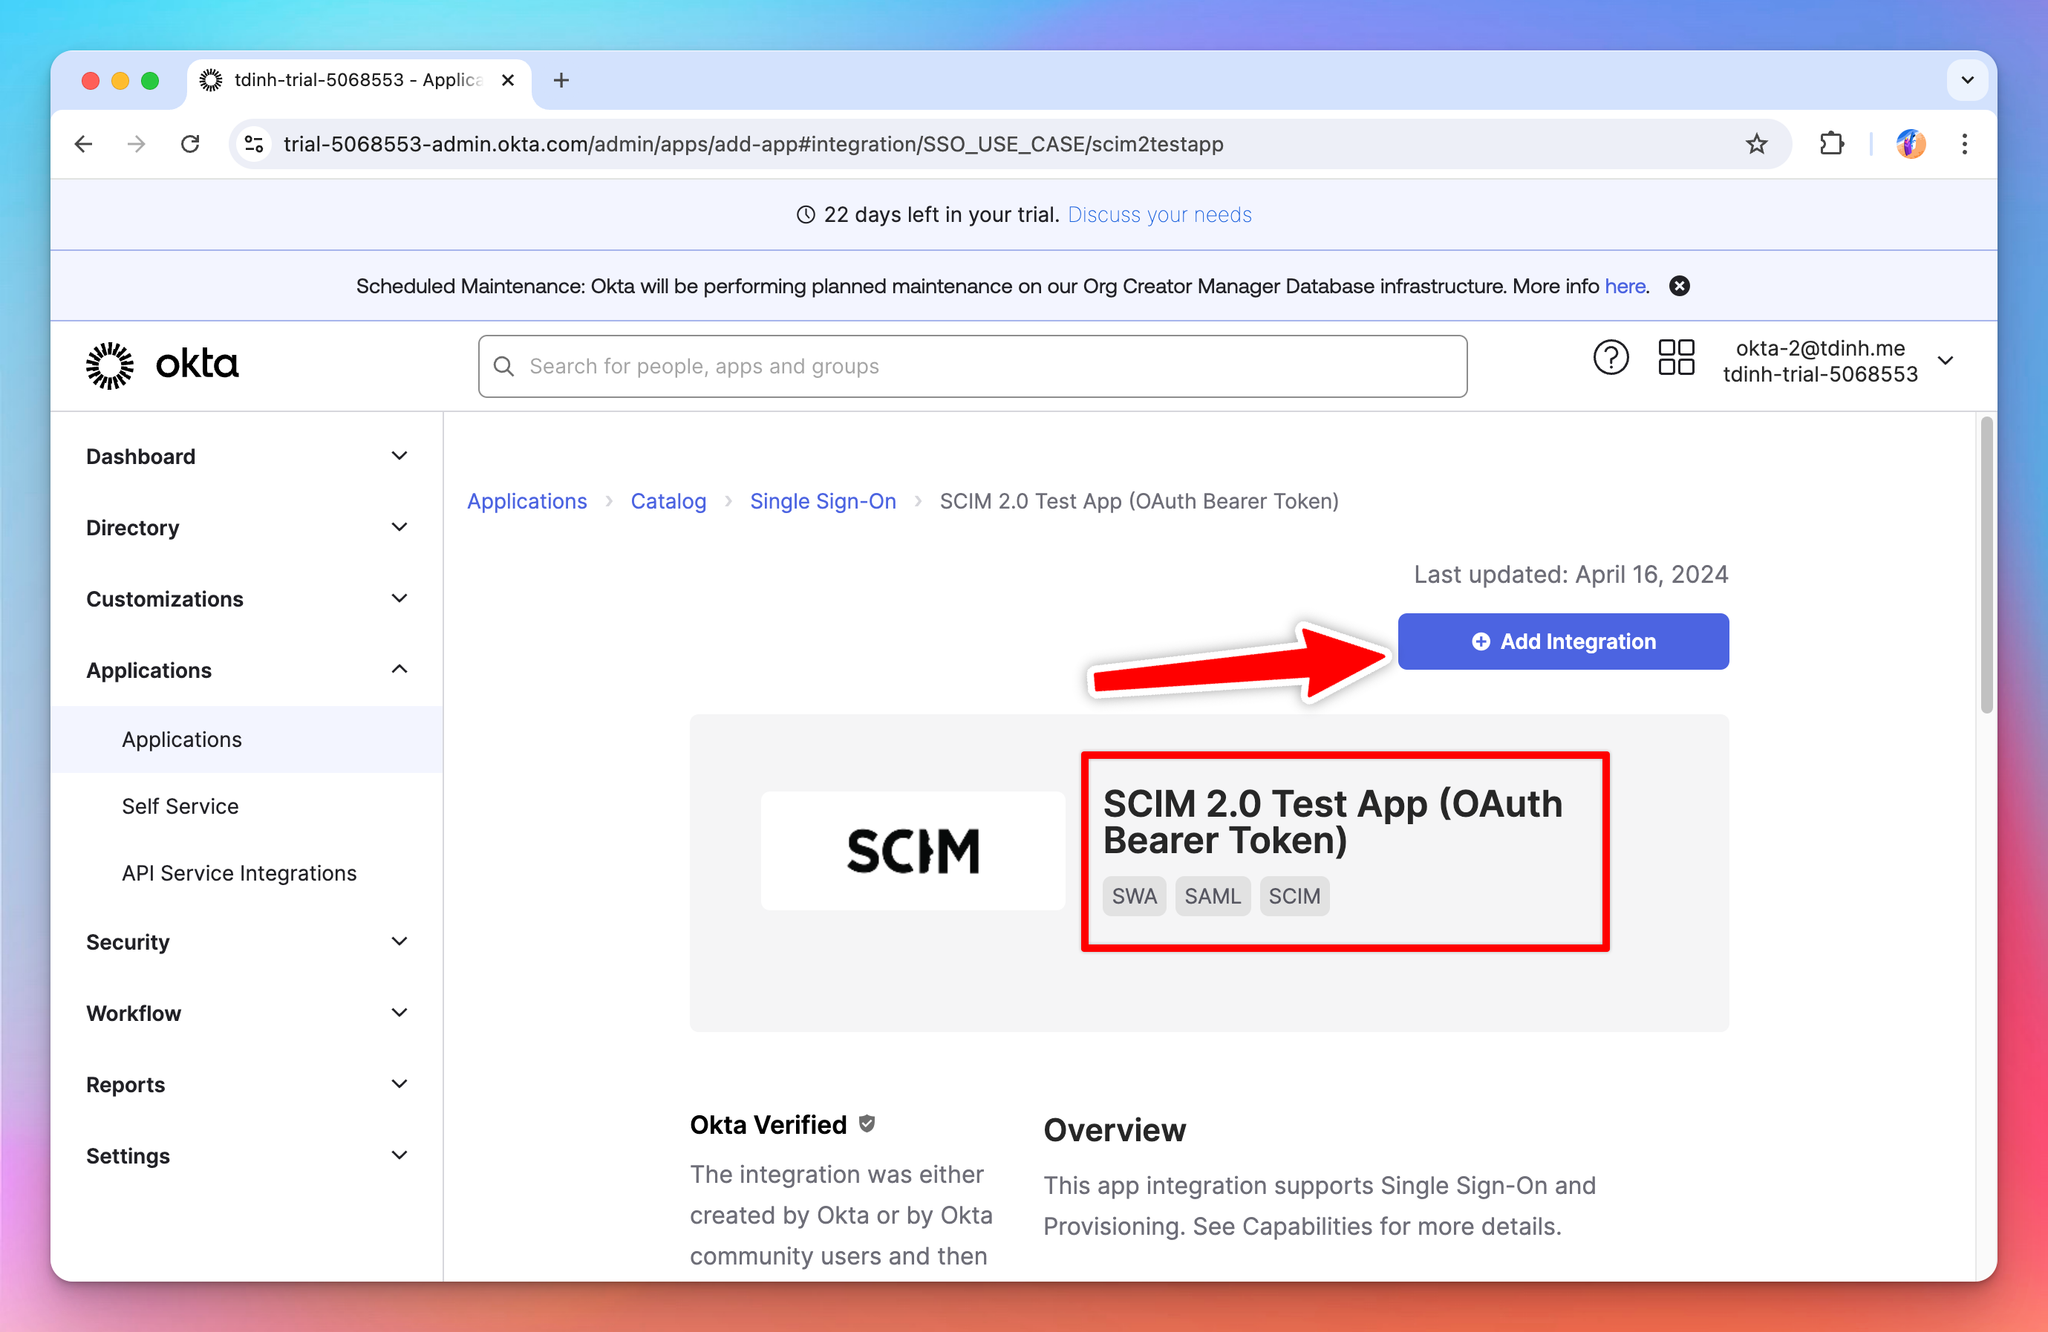The width and height of the screenshot is (2048, 1332).
Task: Expand the Dashboard menu section
Action: pos(247,457)
